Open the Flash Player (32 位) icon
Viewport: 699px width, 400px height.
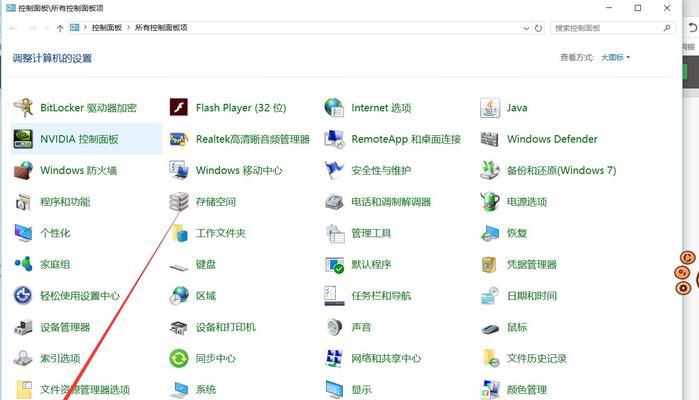click(179, 107)
